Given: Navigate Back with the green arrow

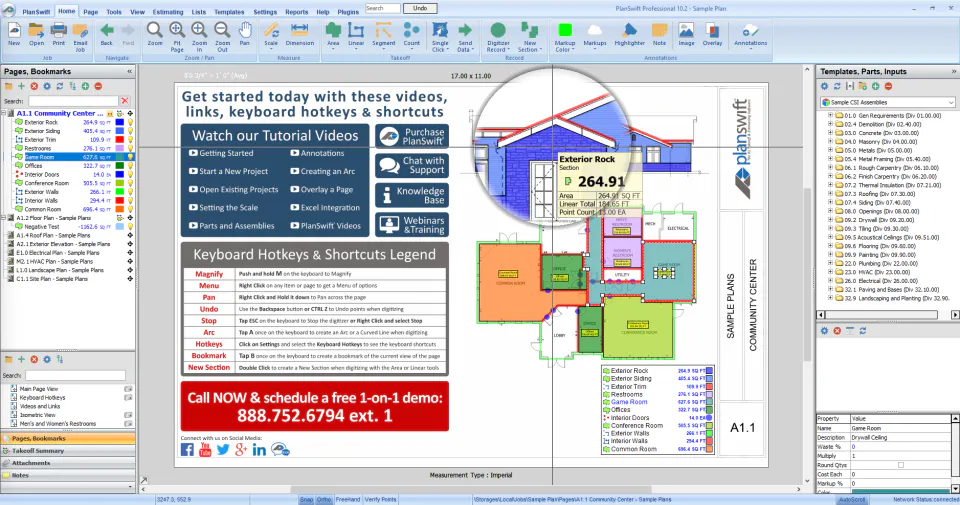Looking at the screenshot, I should 107,34.
